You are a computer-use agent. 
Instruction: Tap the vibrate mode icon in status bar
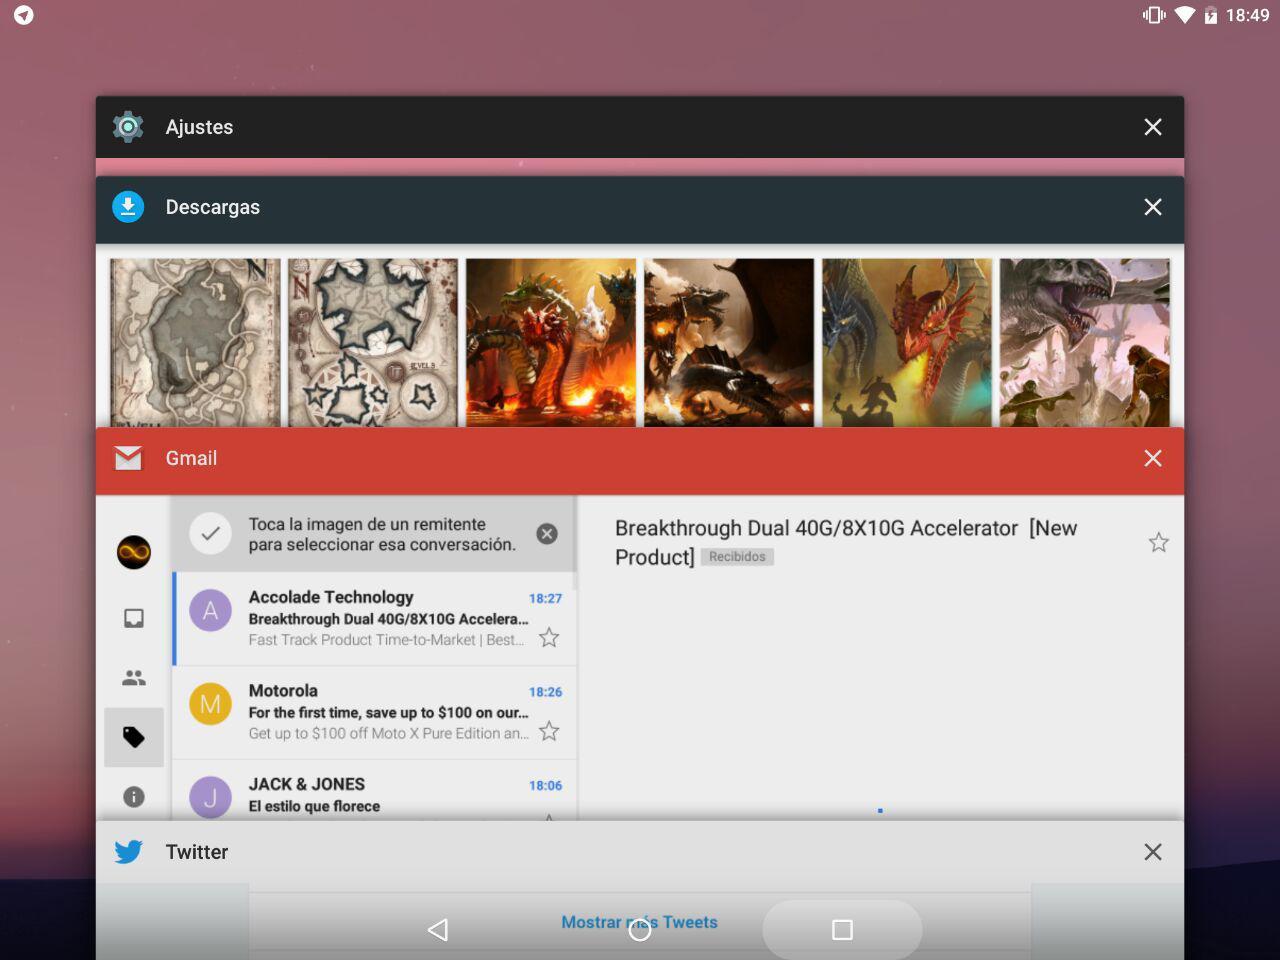pyautogui.click(x=1154, y=15)
